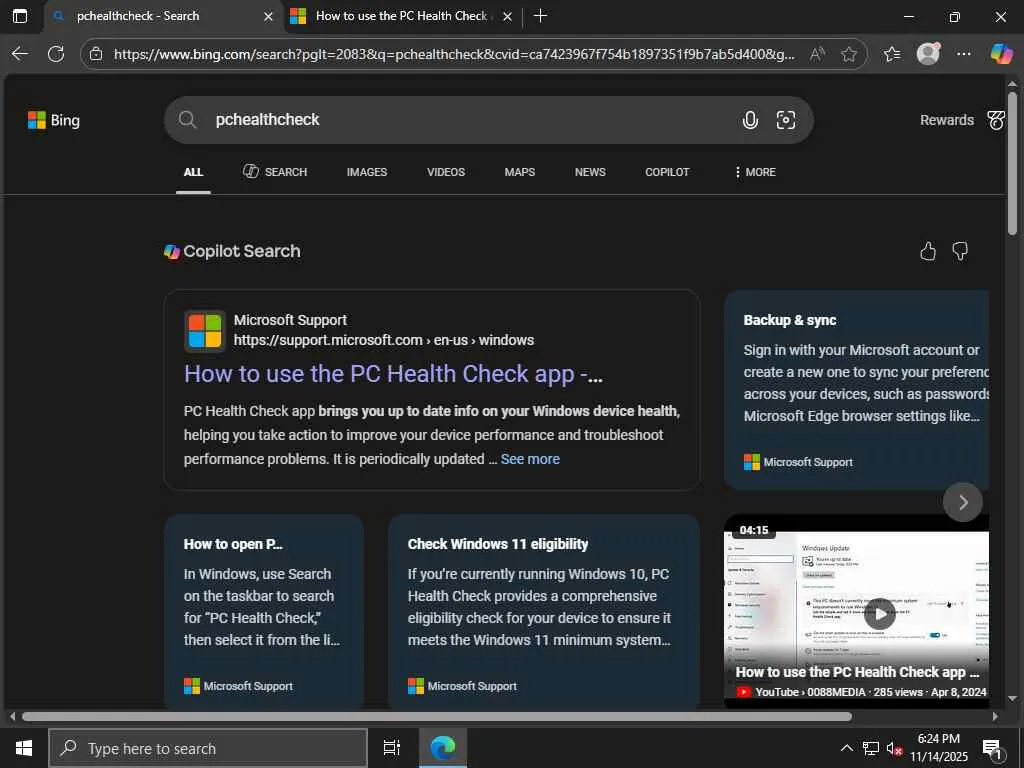Close the How to use the PC Health Check tab

pyautogui.click(x=507, y=16)
